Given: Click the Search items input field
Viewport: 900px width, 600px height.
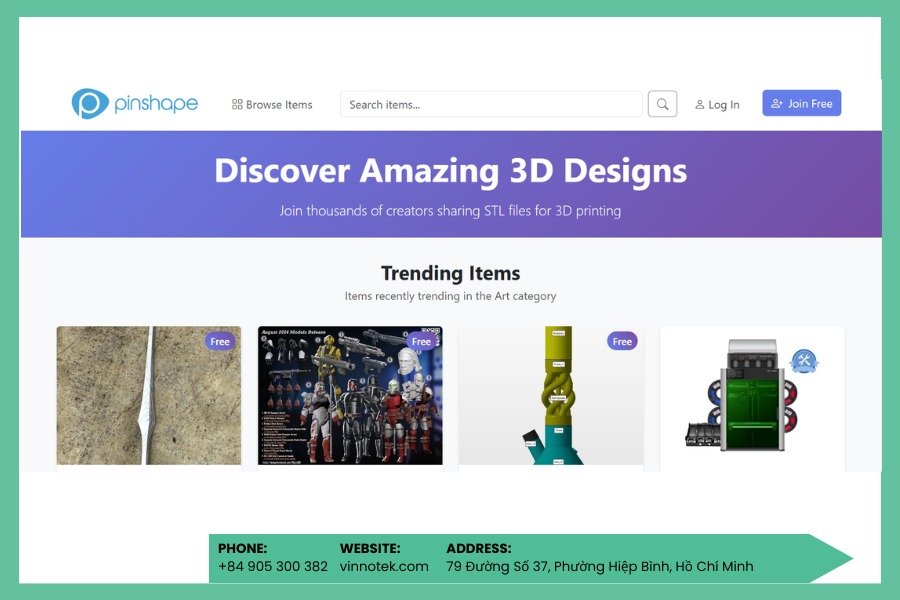Looking at the screenshot, I should (491, 104).
